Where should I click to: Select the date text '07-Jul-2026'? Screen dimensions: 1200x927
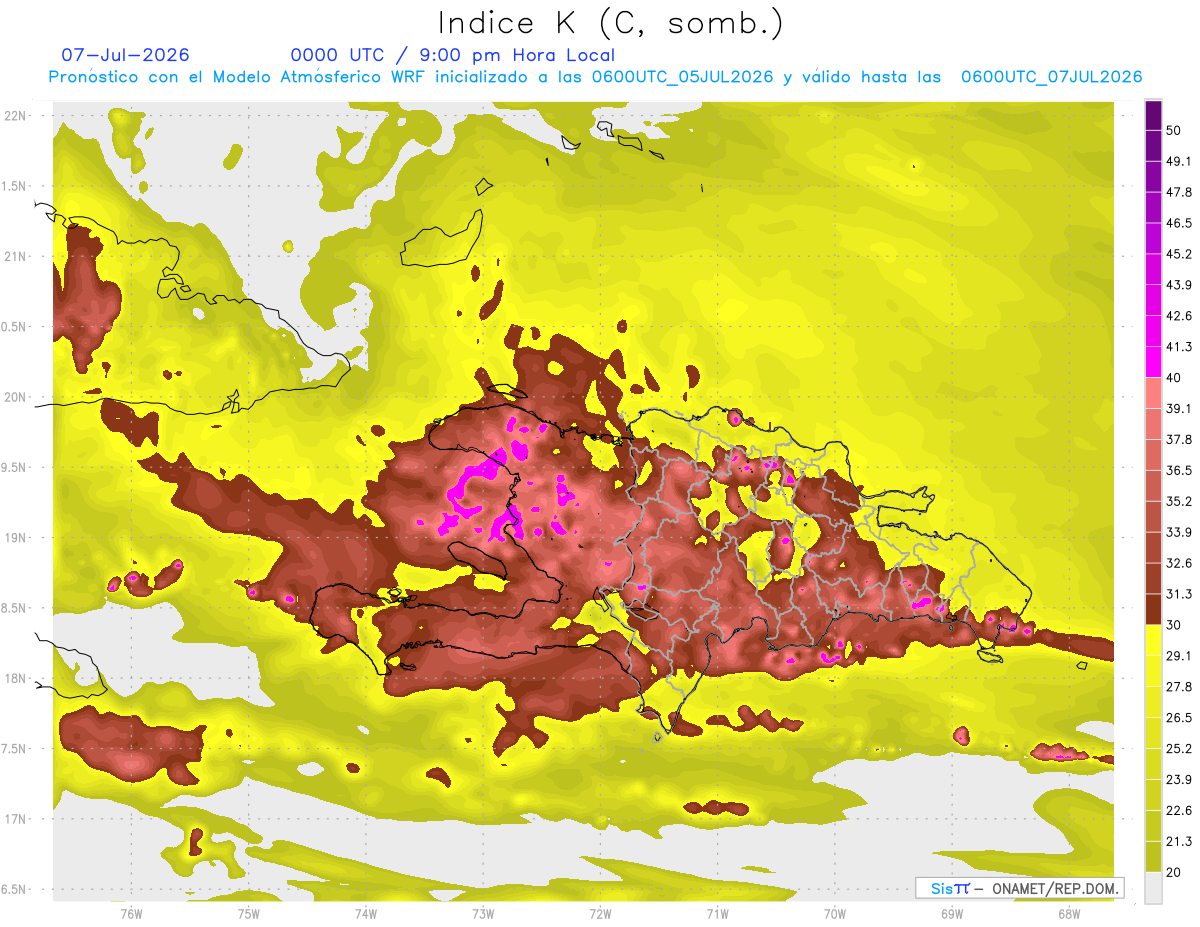(125, 55)
